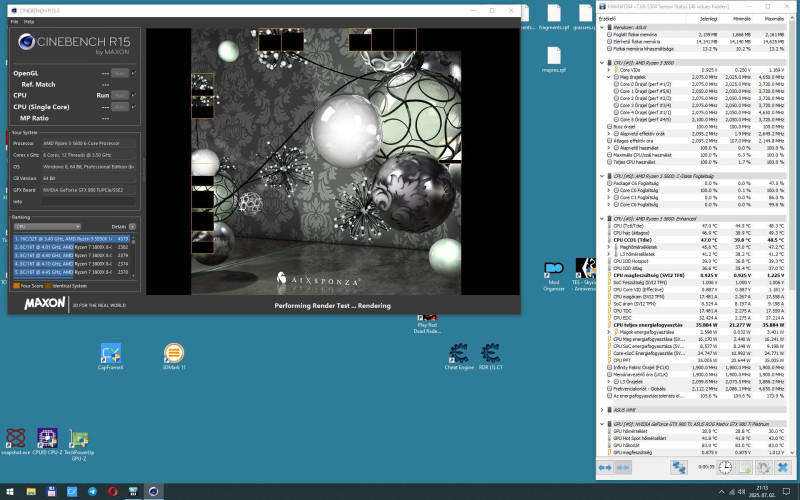Click the blue X close-sensors icon in HWiNFO
The width and height of the screenshot is (800, 500).
pyautogui.click(x=783, y=467)
